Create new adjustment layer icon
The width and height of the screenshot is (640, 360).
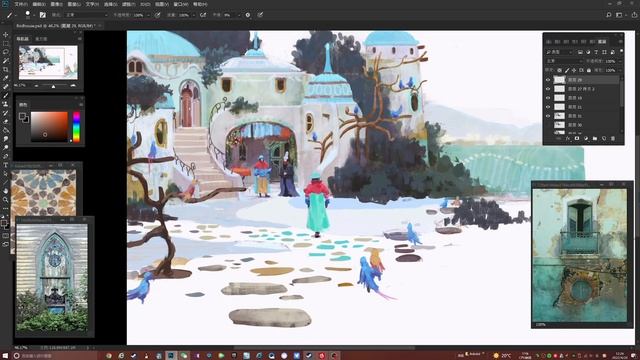[x=586, y=138]
